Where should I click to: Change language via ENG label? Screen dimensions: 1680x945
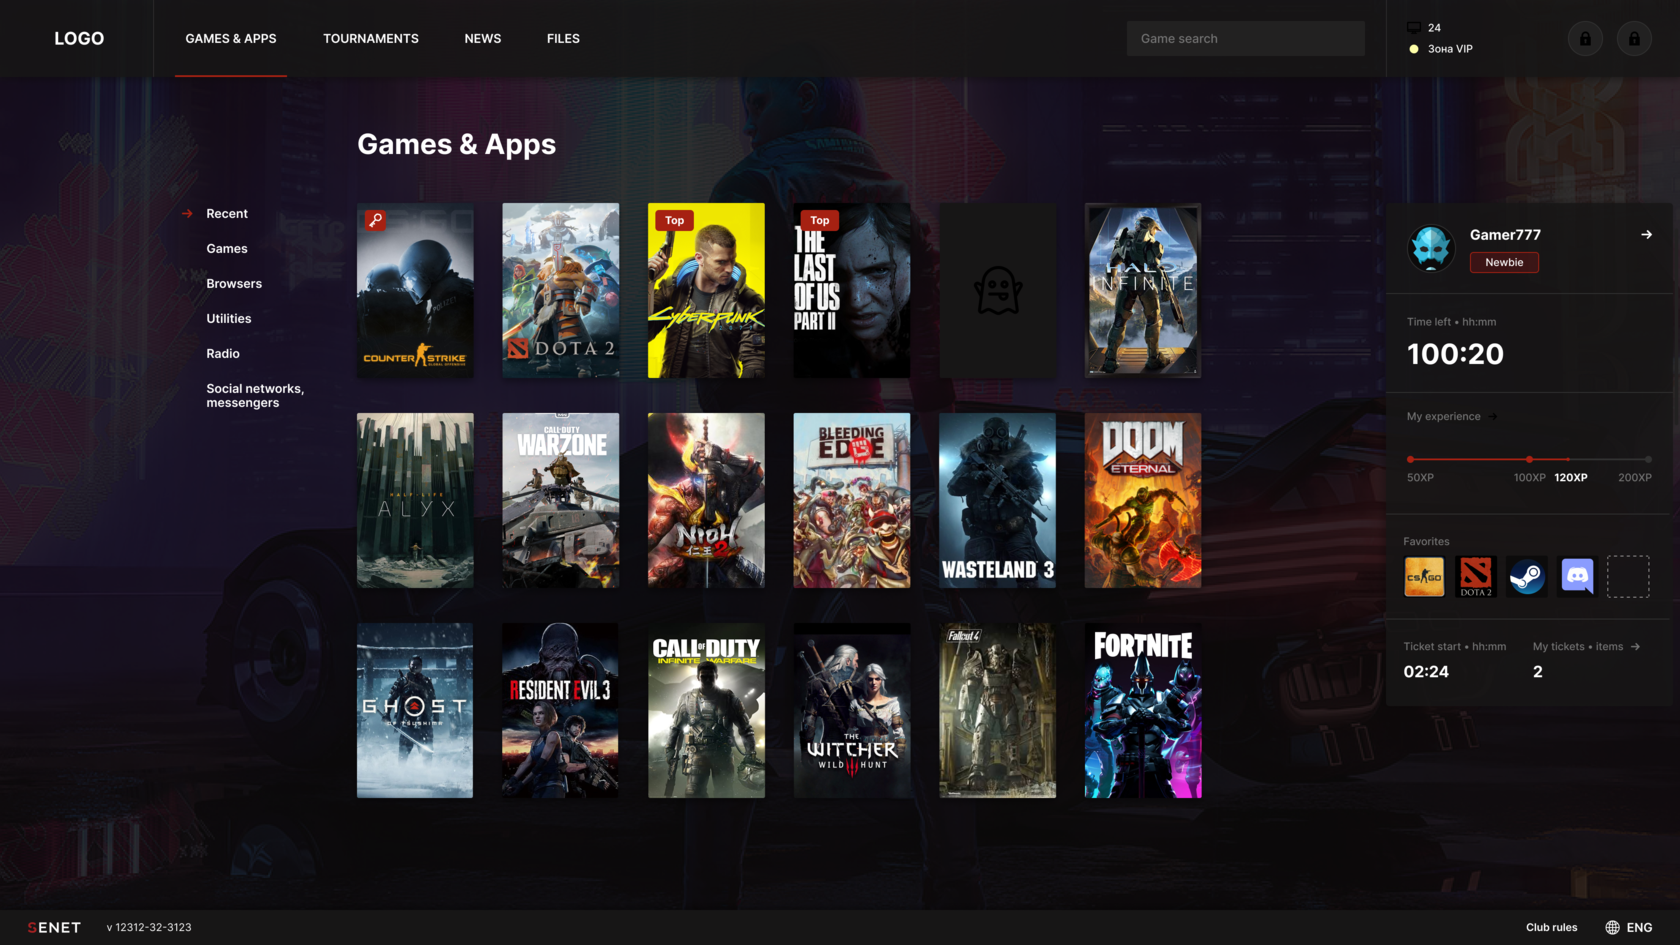(x=1639, y=928)
